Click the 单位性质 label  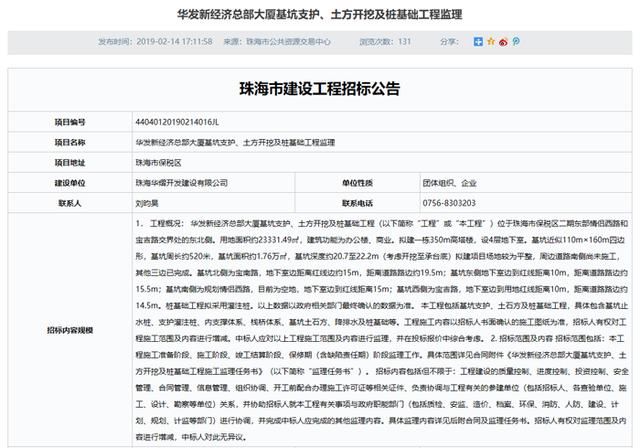coord(357,183)
